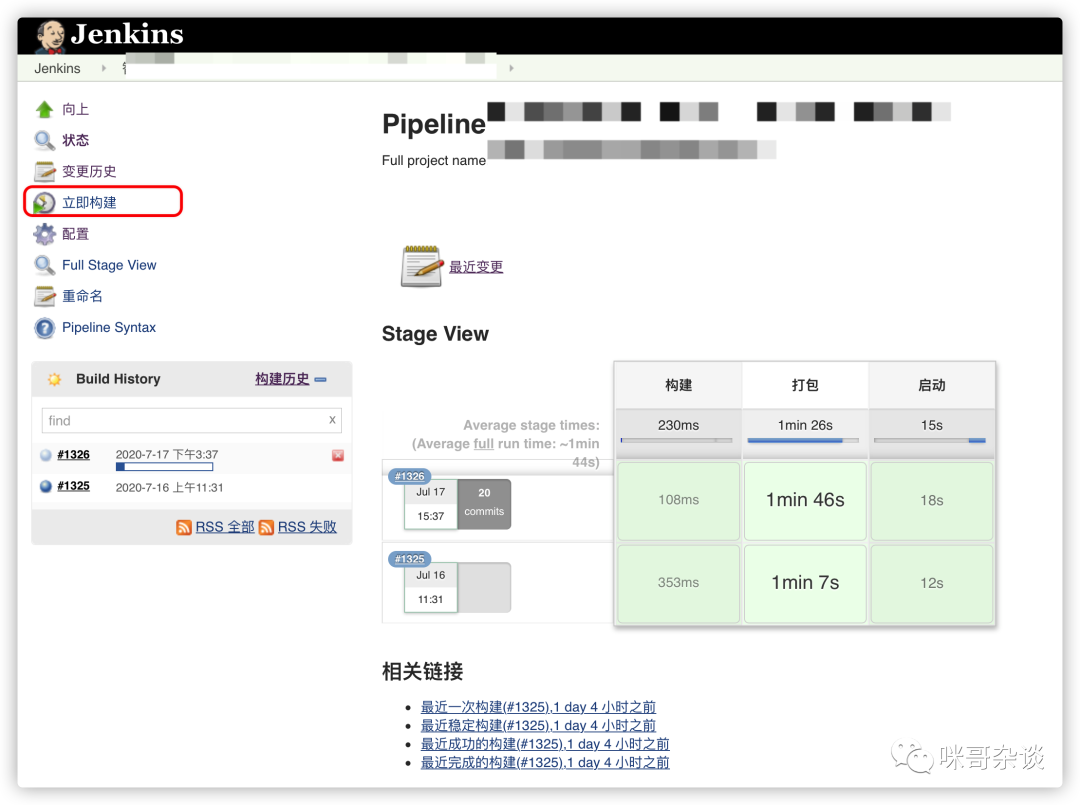Expand the breadcrumb arrow after Jenkins
Image resolution: width=1080 pixels, height=805 pixels.
[x=104, y=68]
